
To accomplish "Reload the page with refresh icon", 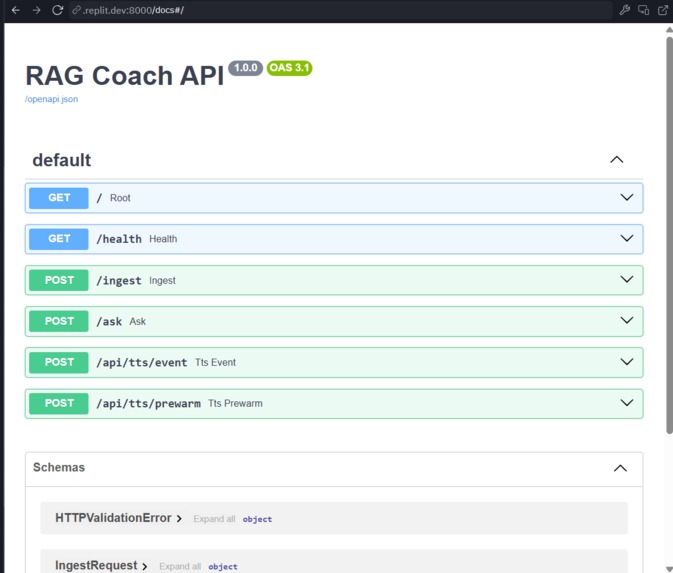I will (x=58, y=10).
